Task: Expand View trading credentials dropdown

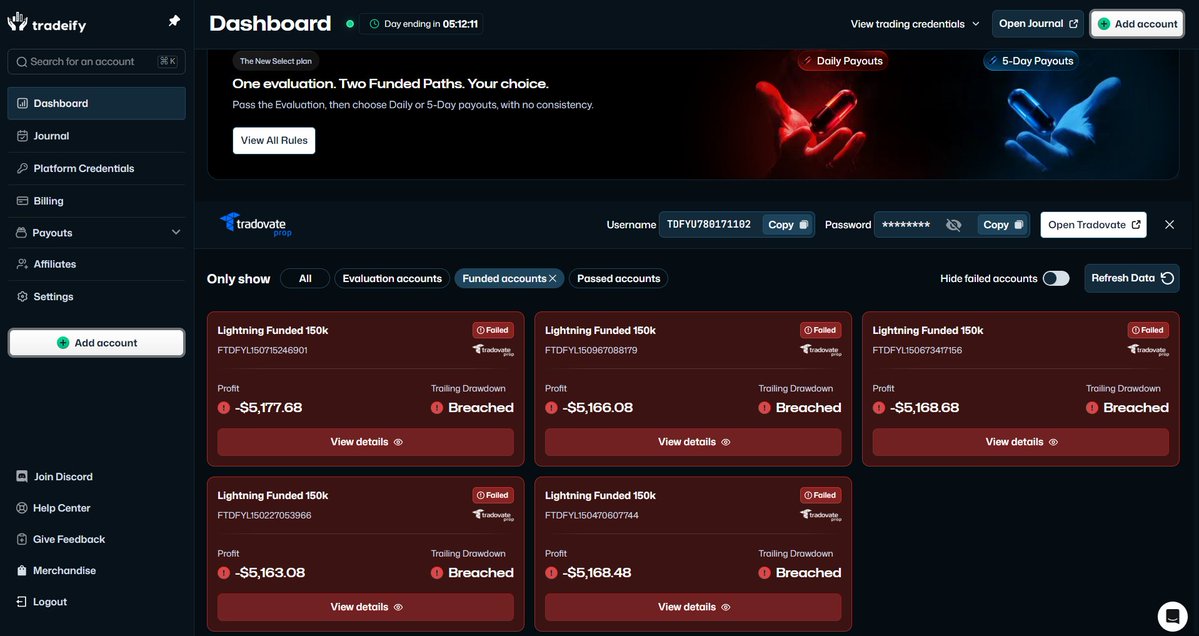Action: click(x=915, y=24)
